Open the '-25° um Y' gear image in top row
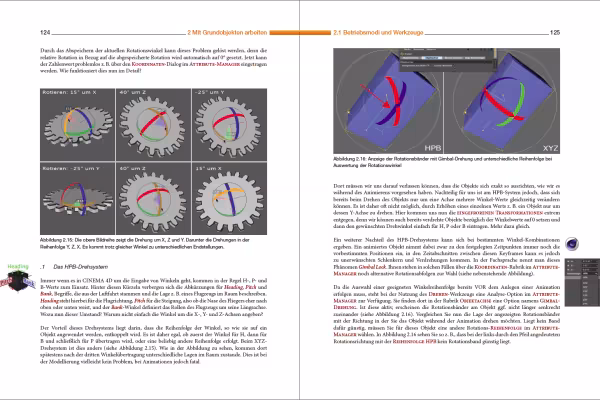600x400 pixels. pos(229,124)
